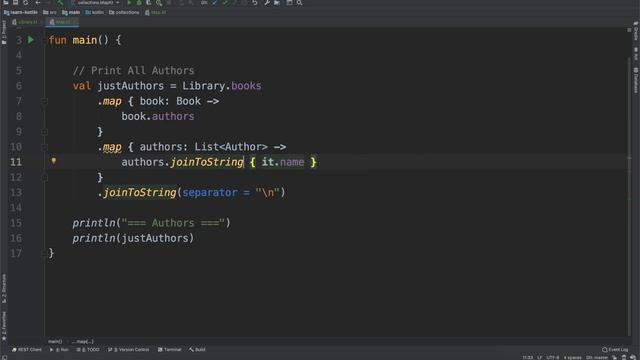Click Run with Coverage icon in toolbar

click(x=149, y=3)
